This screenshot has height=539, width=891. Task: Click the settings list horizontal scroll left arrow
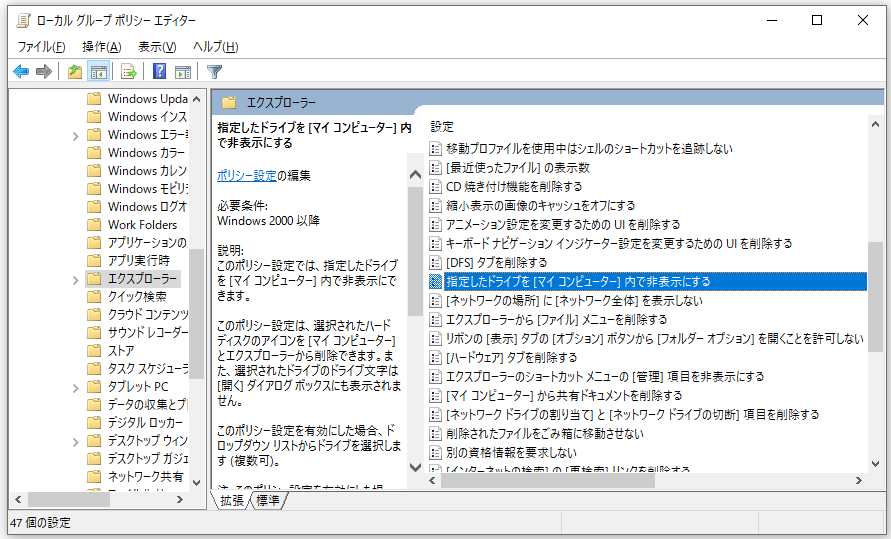pyautogui.click(x=432, y=480)
